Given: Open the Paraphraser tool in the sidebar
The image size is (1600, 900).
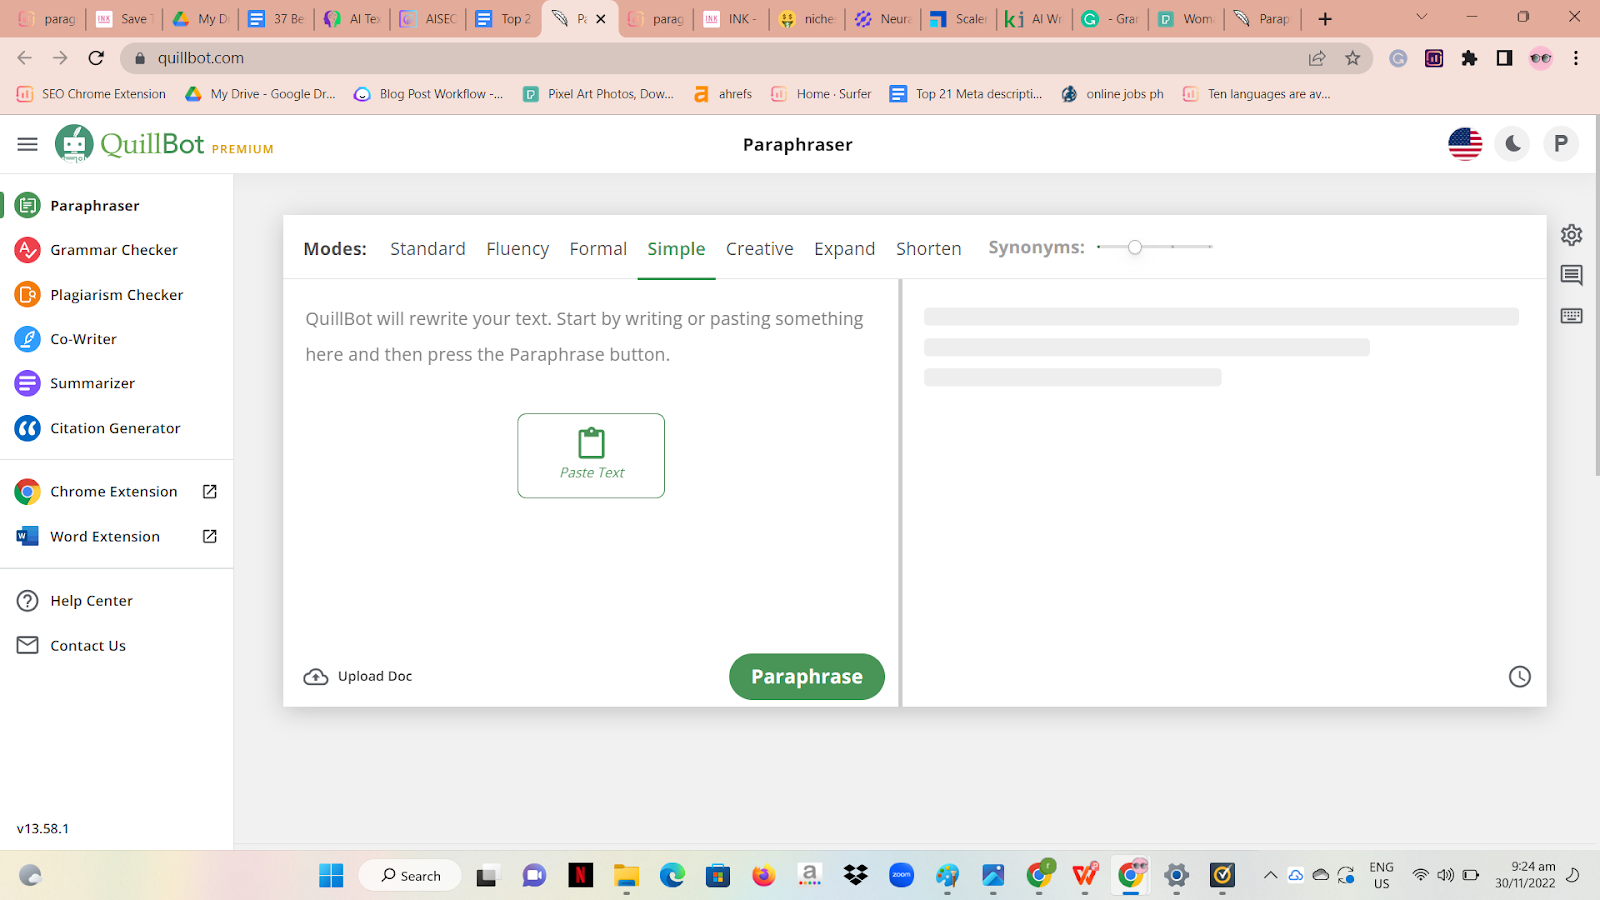Looking at the screenshot, I should point(95,206).
